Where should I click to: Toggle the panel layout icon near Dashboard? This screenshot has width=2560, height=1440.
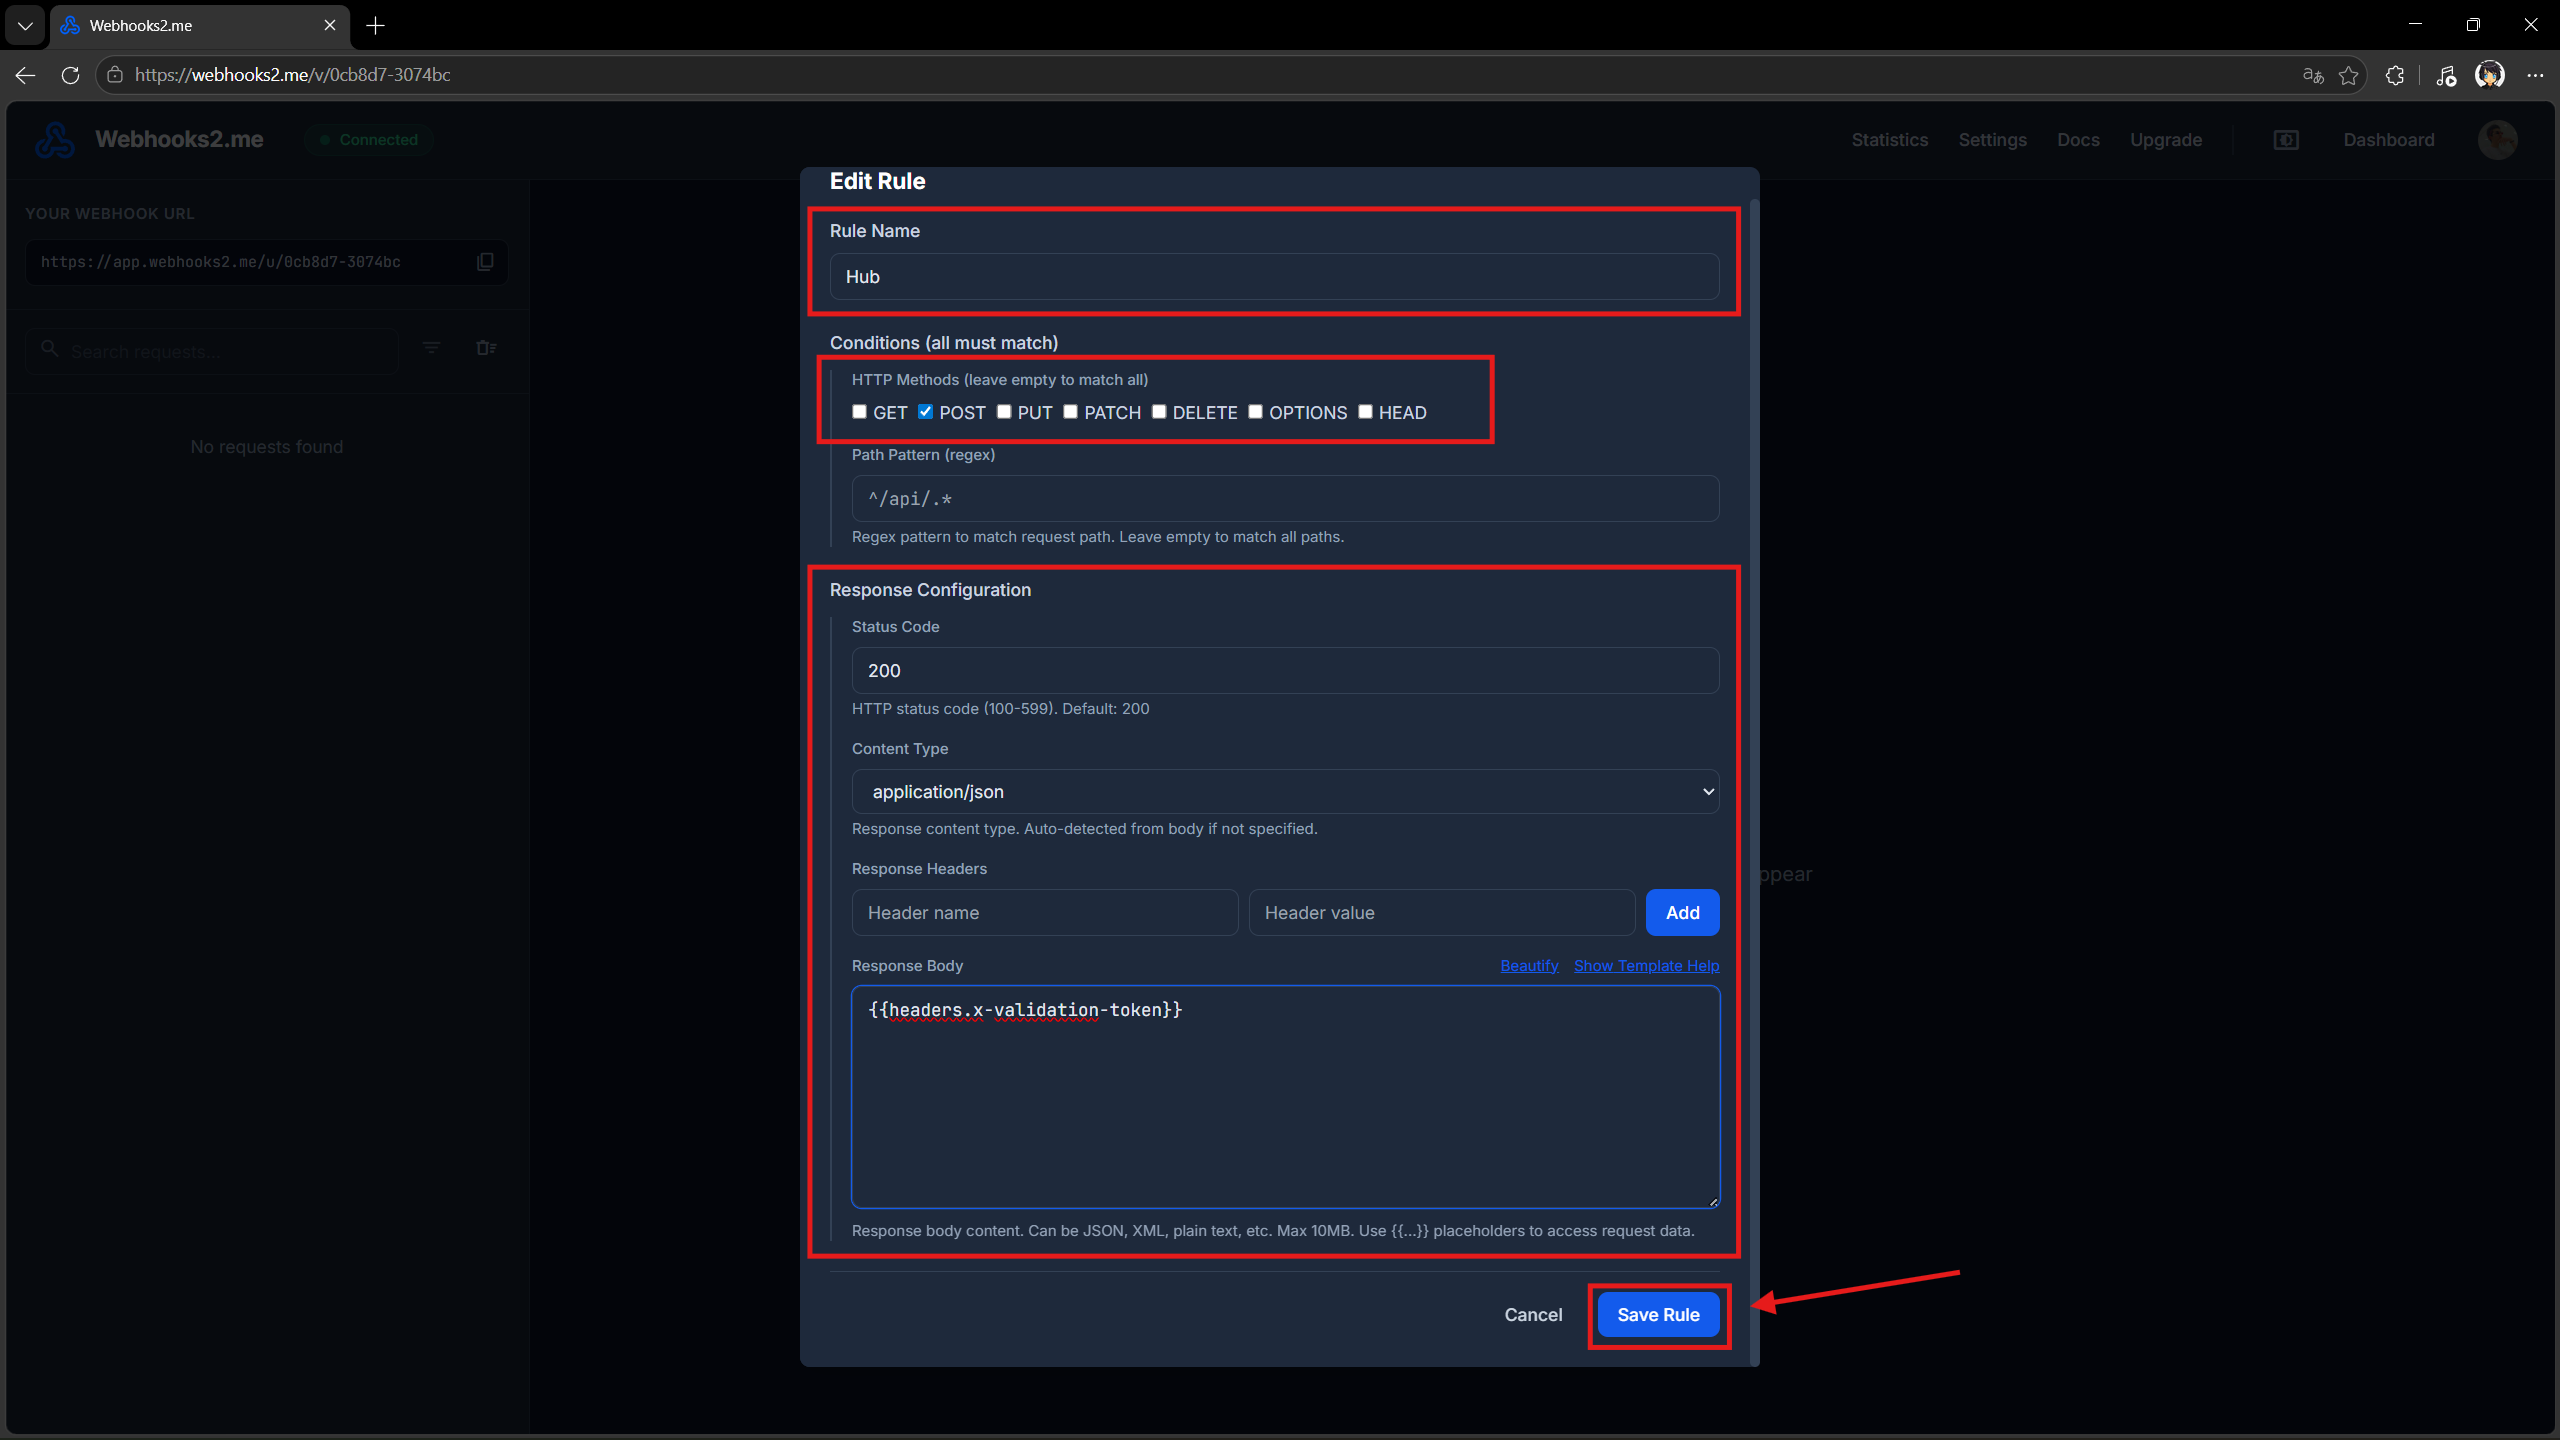pos(2286,140)
